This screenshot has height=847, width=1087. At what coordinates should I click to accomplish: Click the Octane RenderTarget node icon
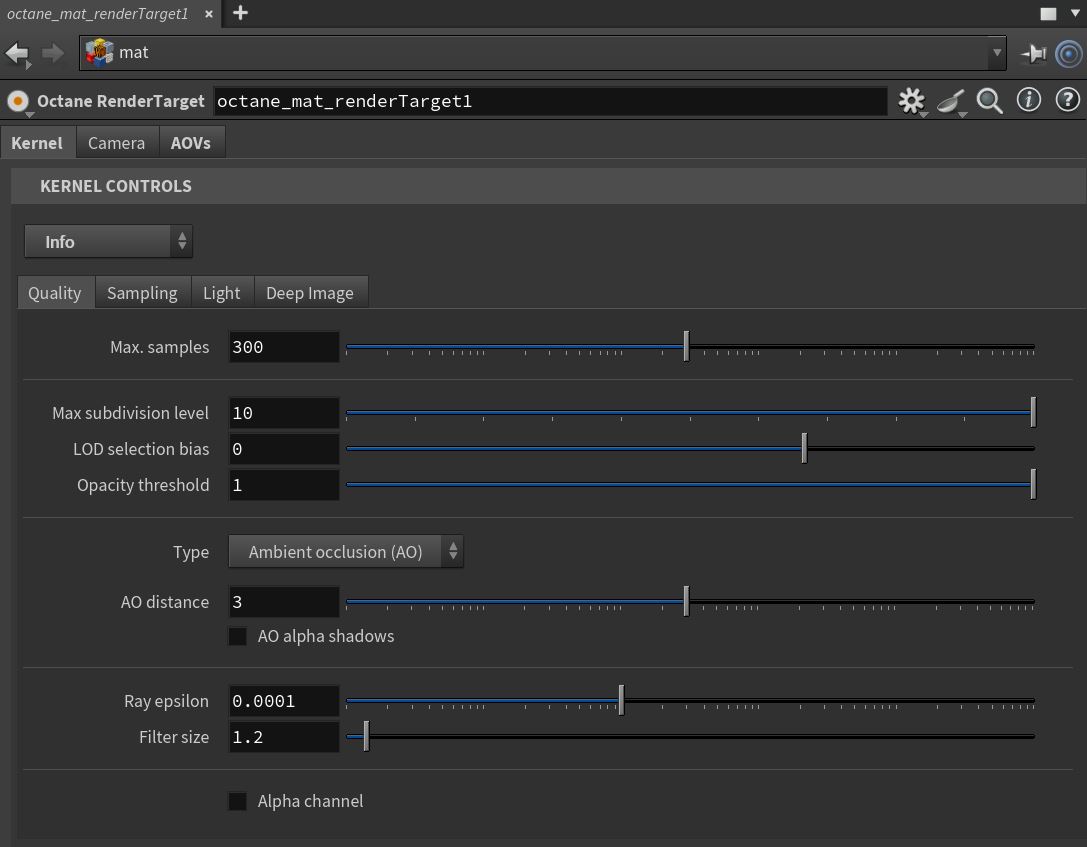(x=18, y=101)
